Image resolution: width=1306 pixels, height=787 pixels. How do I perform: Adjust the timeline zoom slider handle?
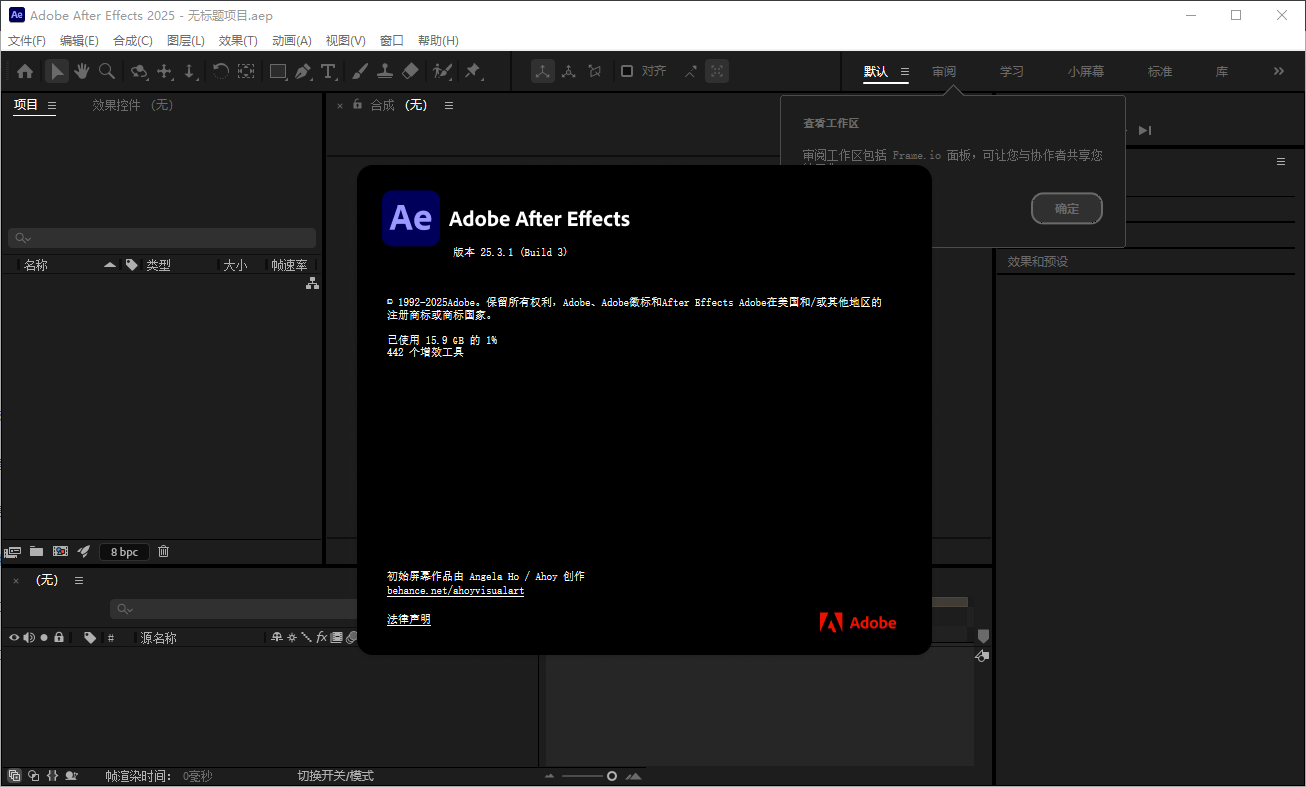point(612,776)
